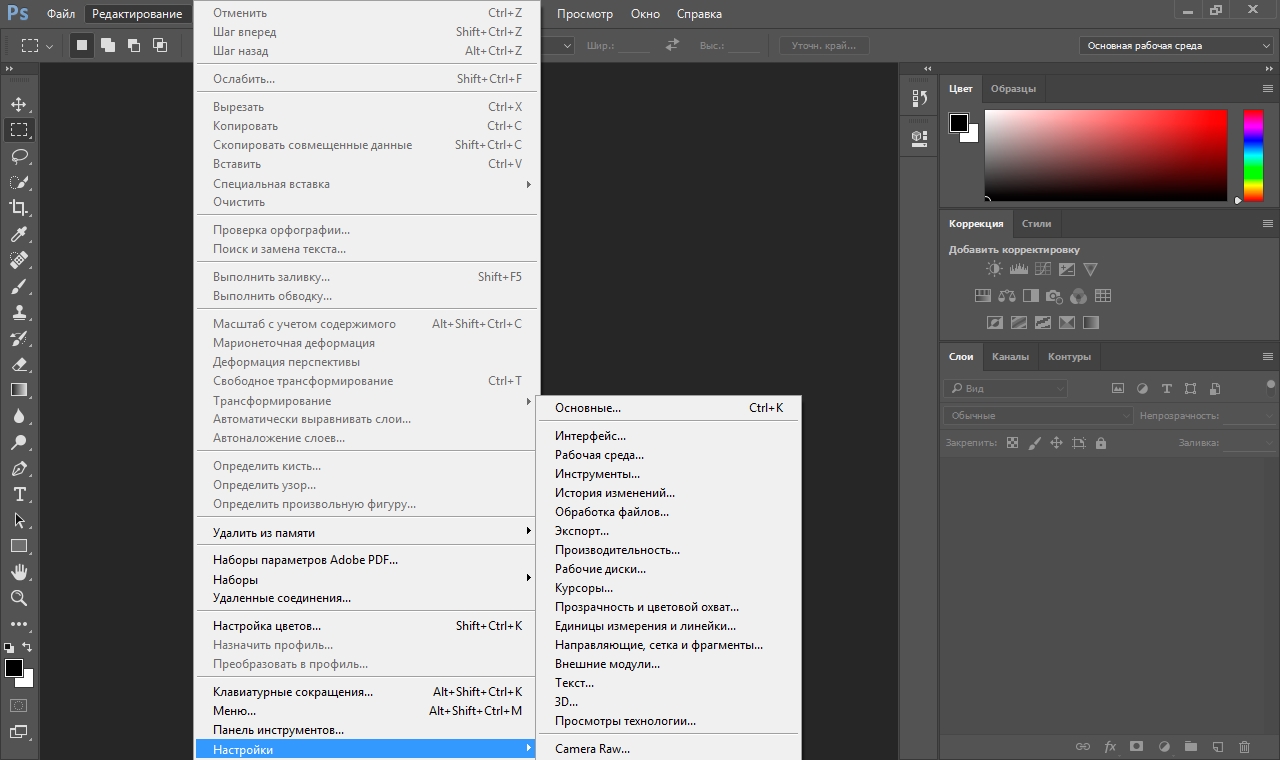Open the layer blending mode Обычные dropdown

coord(1038,415)
